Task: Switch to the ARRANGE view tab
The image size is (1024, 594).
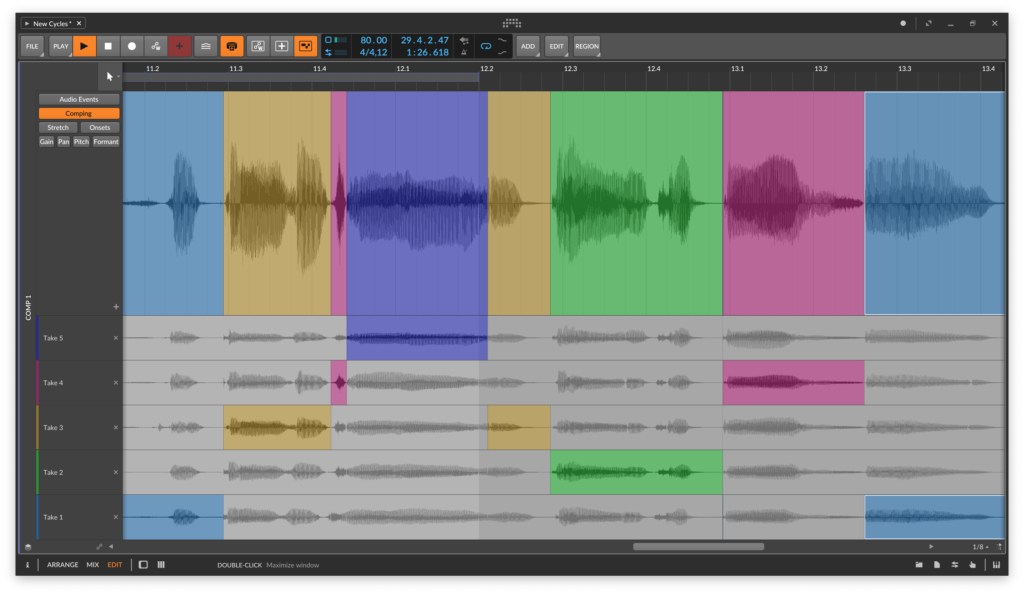Action: [62, 564]
